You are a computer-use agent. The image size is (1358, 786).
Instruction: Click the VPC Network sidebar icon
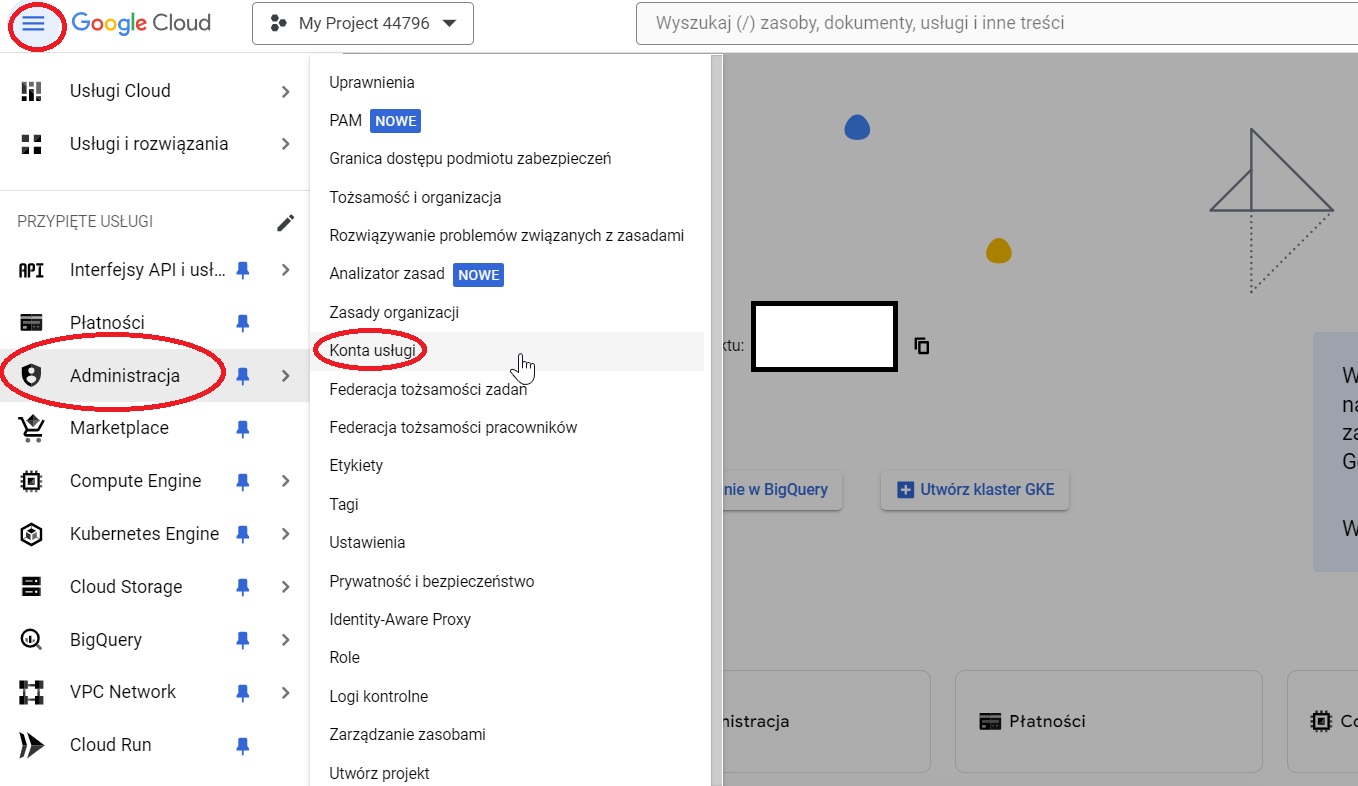coord(31,691)
